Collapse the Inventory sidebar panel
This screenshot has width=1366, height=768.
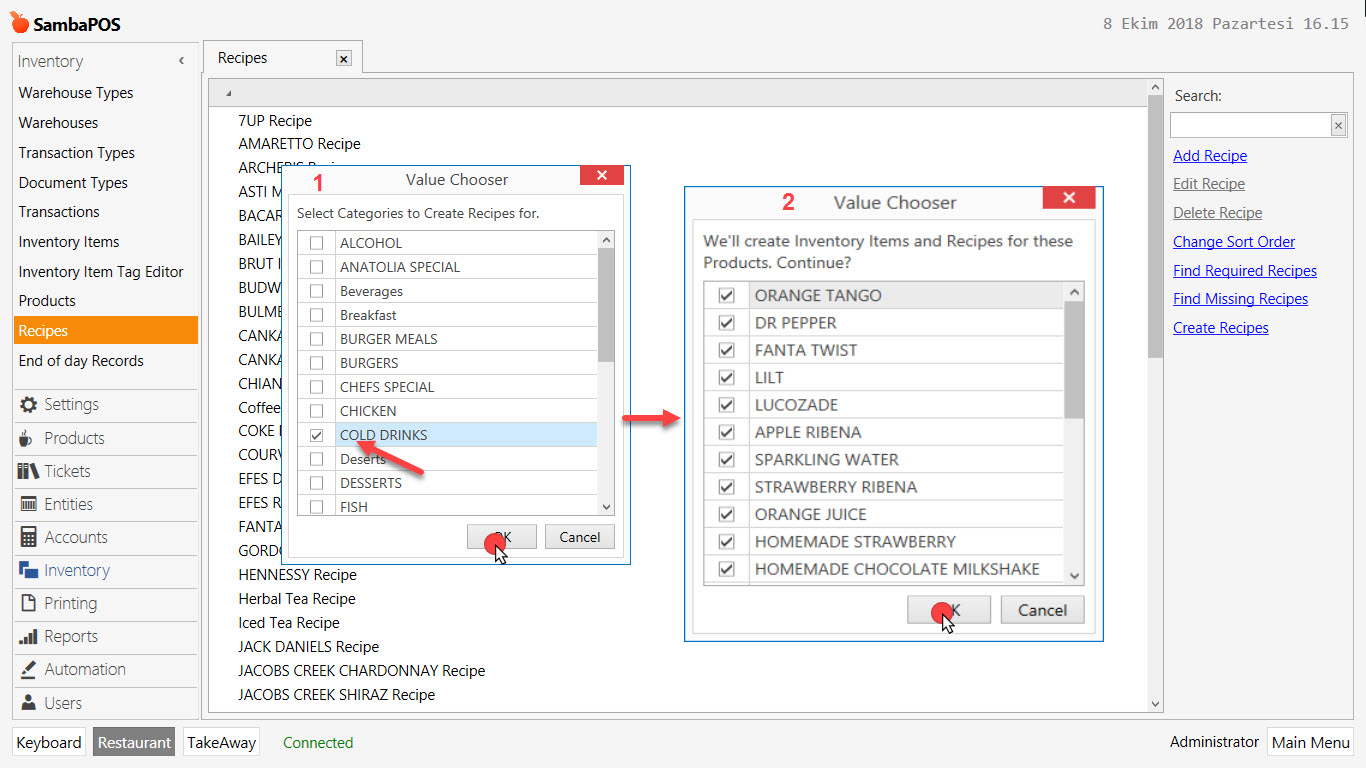pyautogui.click(x=181, y=60)
